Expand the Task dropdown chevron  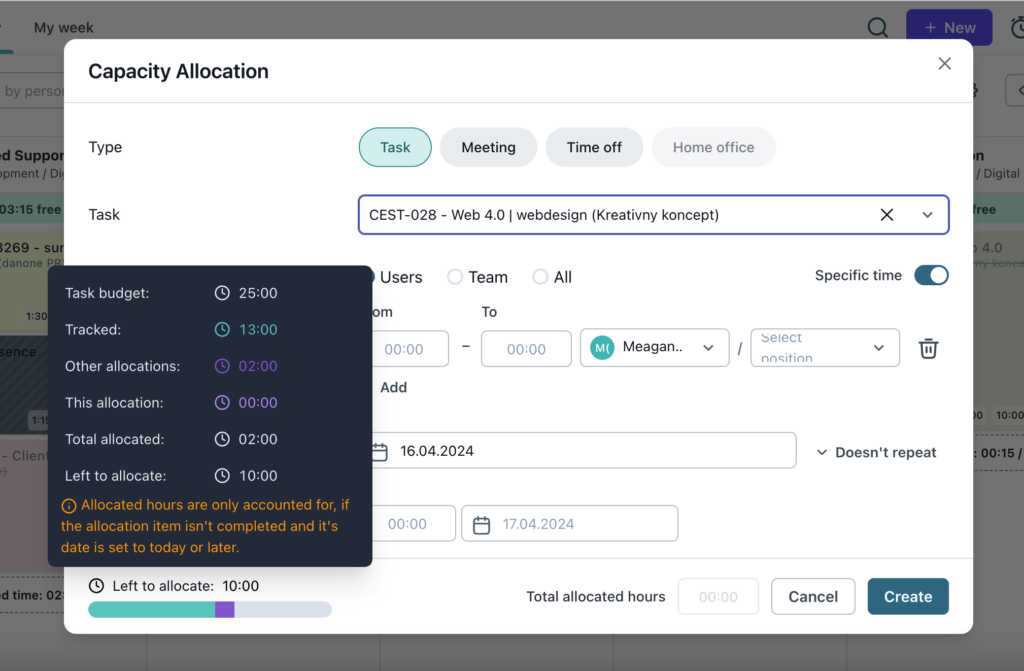927,214
